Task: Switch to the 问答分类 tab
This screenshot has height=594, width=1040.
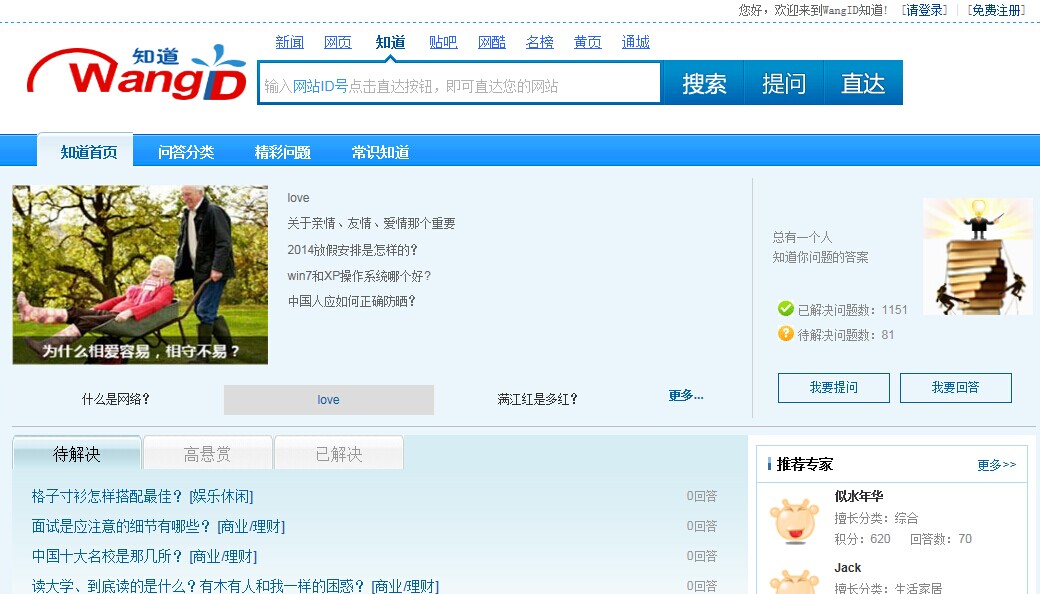Action: click(186, 152)
